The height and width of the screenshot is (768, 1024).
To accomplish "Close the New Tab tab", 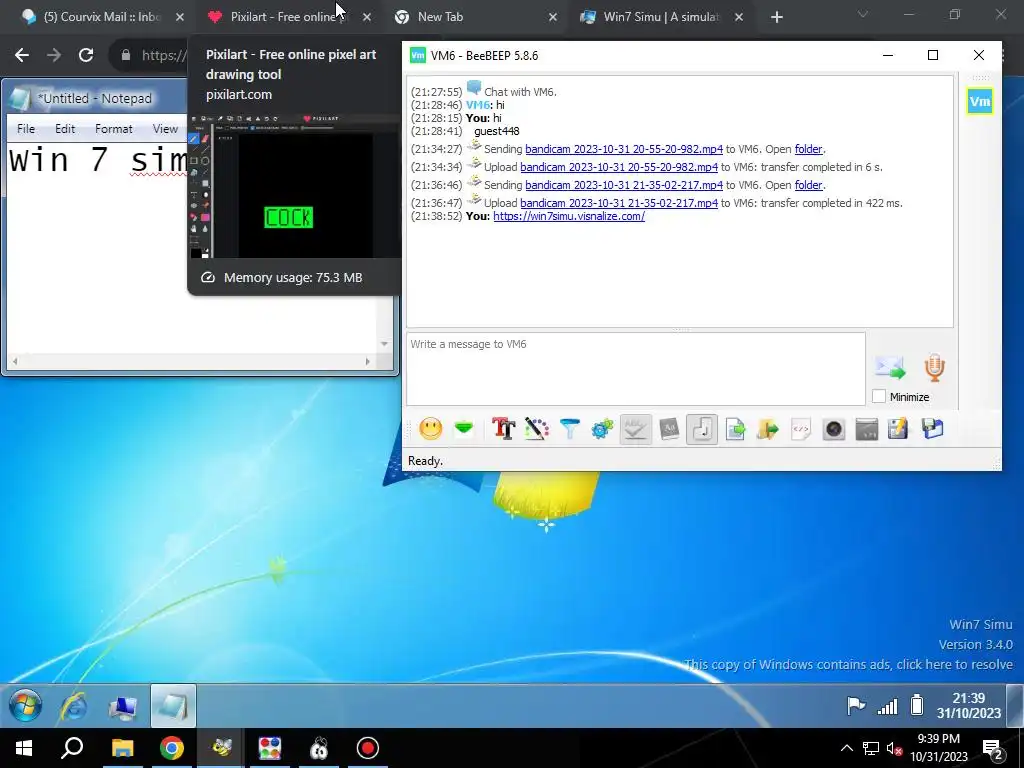I will 552,17.
